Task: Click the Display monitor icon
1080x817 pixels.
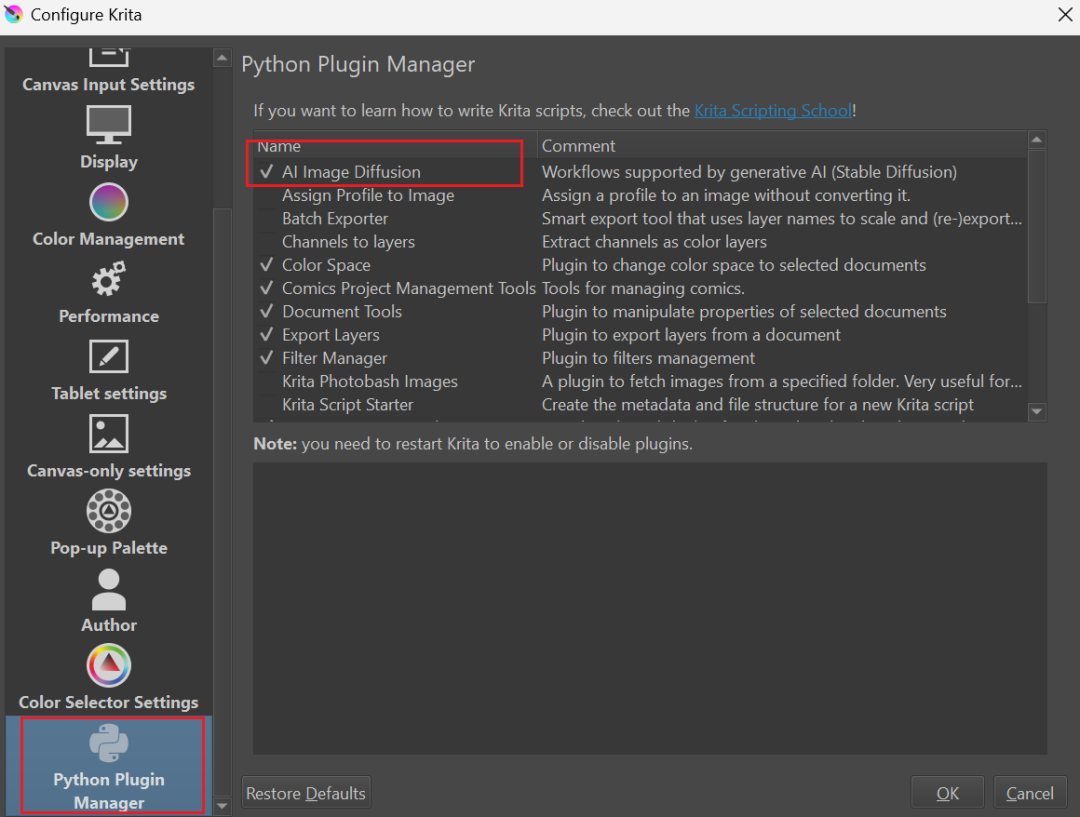Action: [x=109, y=125]
